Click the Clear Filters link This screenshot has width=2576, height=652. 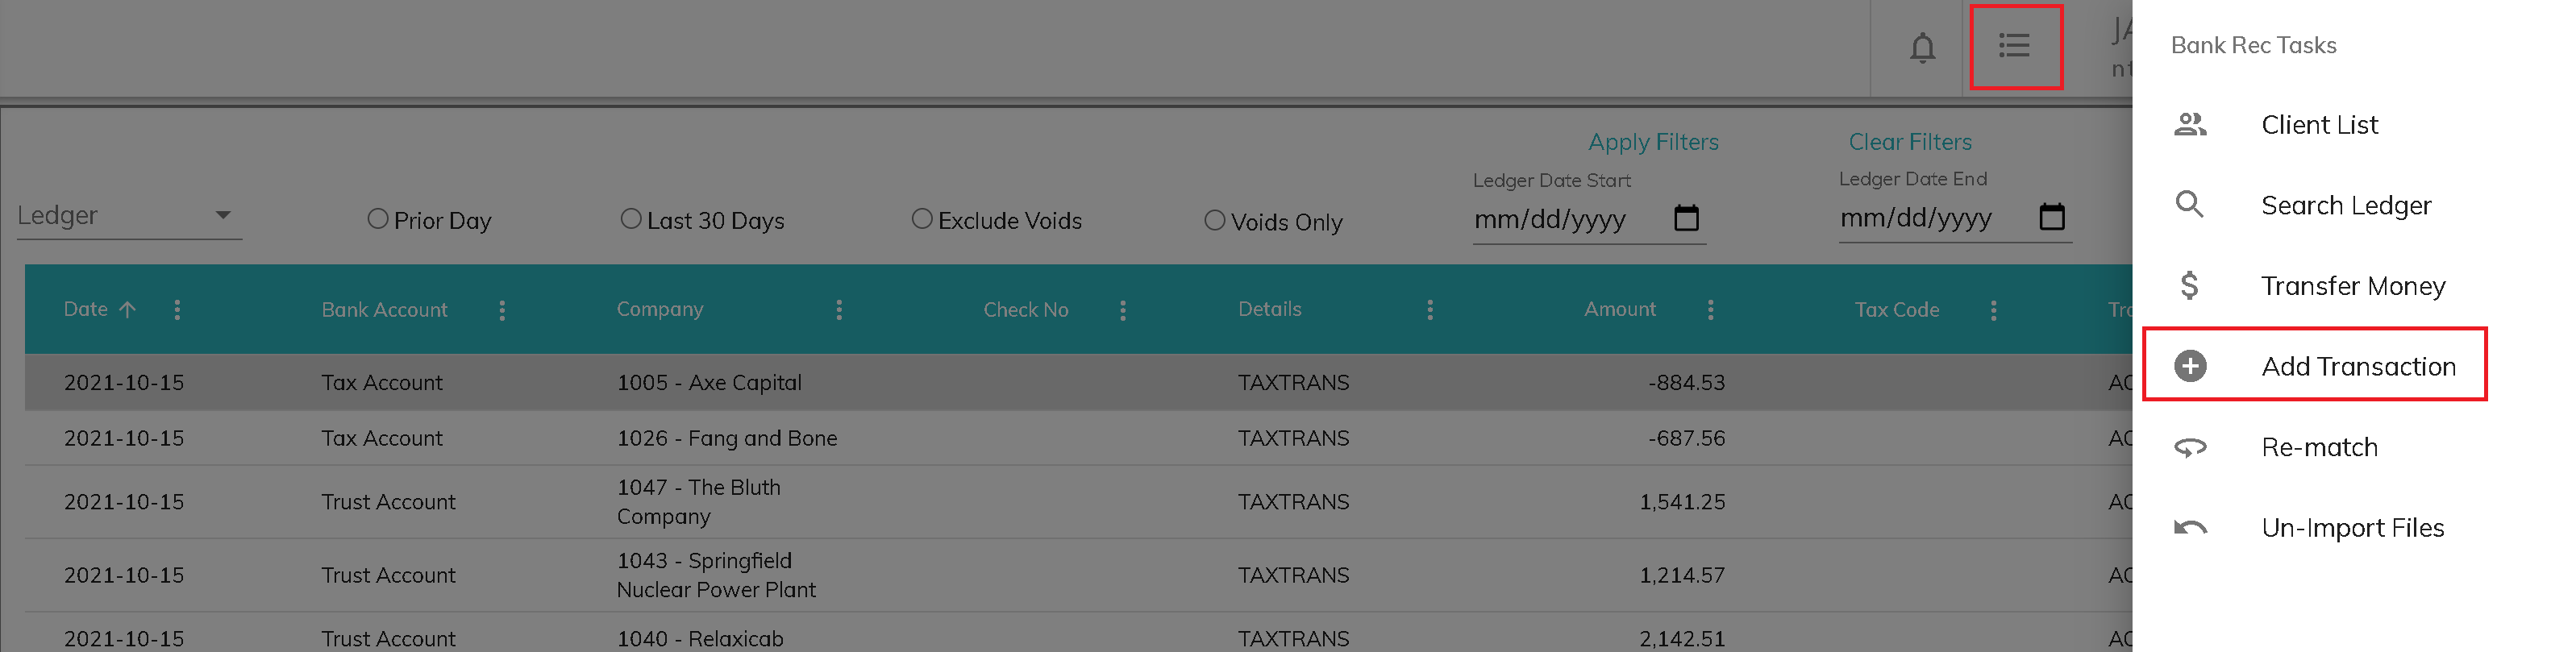[1909, 142]
